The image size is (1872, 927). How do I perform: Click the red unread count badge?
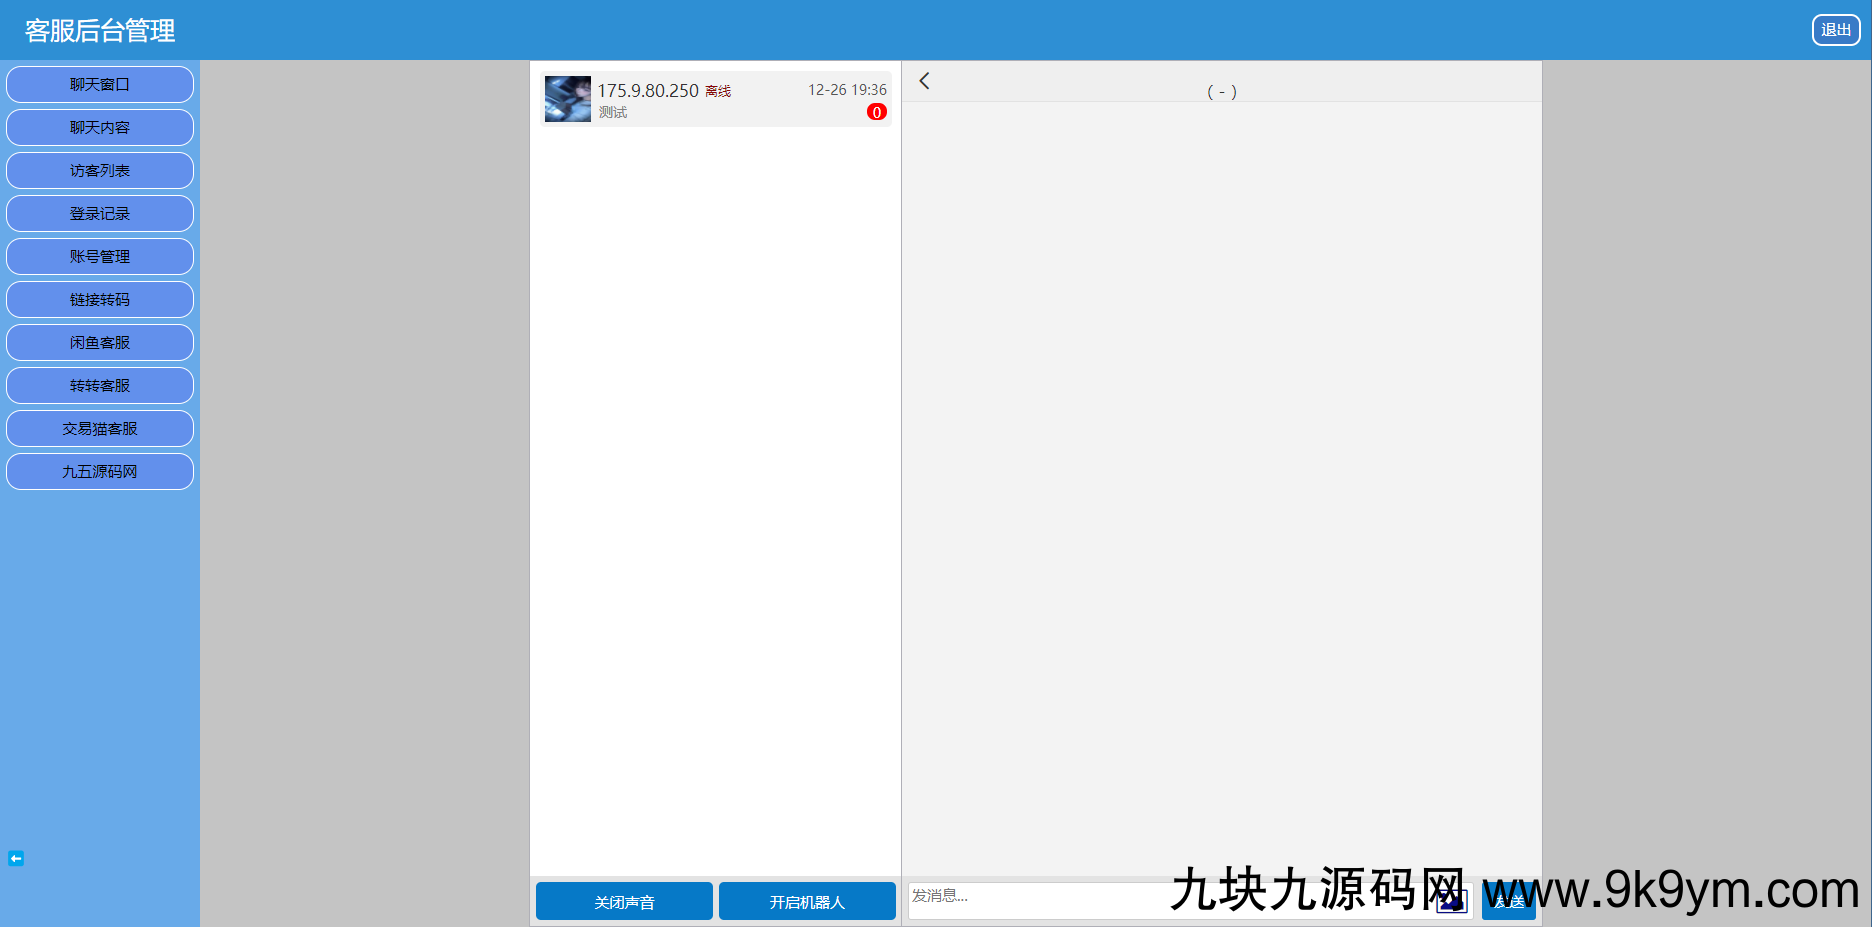(x=876, y=112)
